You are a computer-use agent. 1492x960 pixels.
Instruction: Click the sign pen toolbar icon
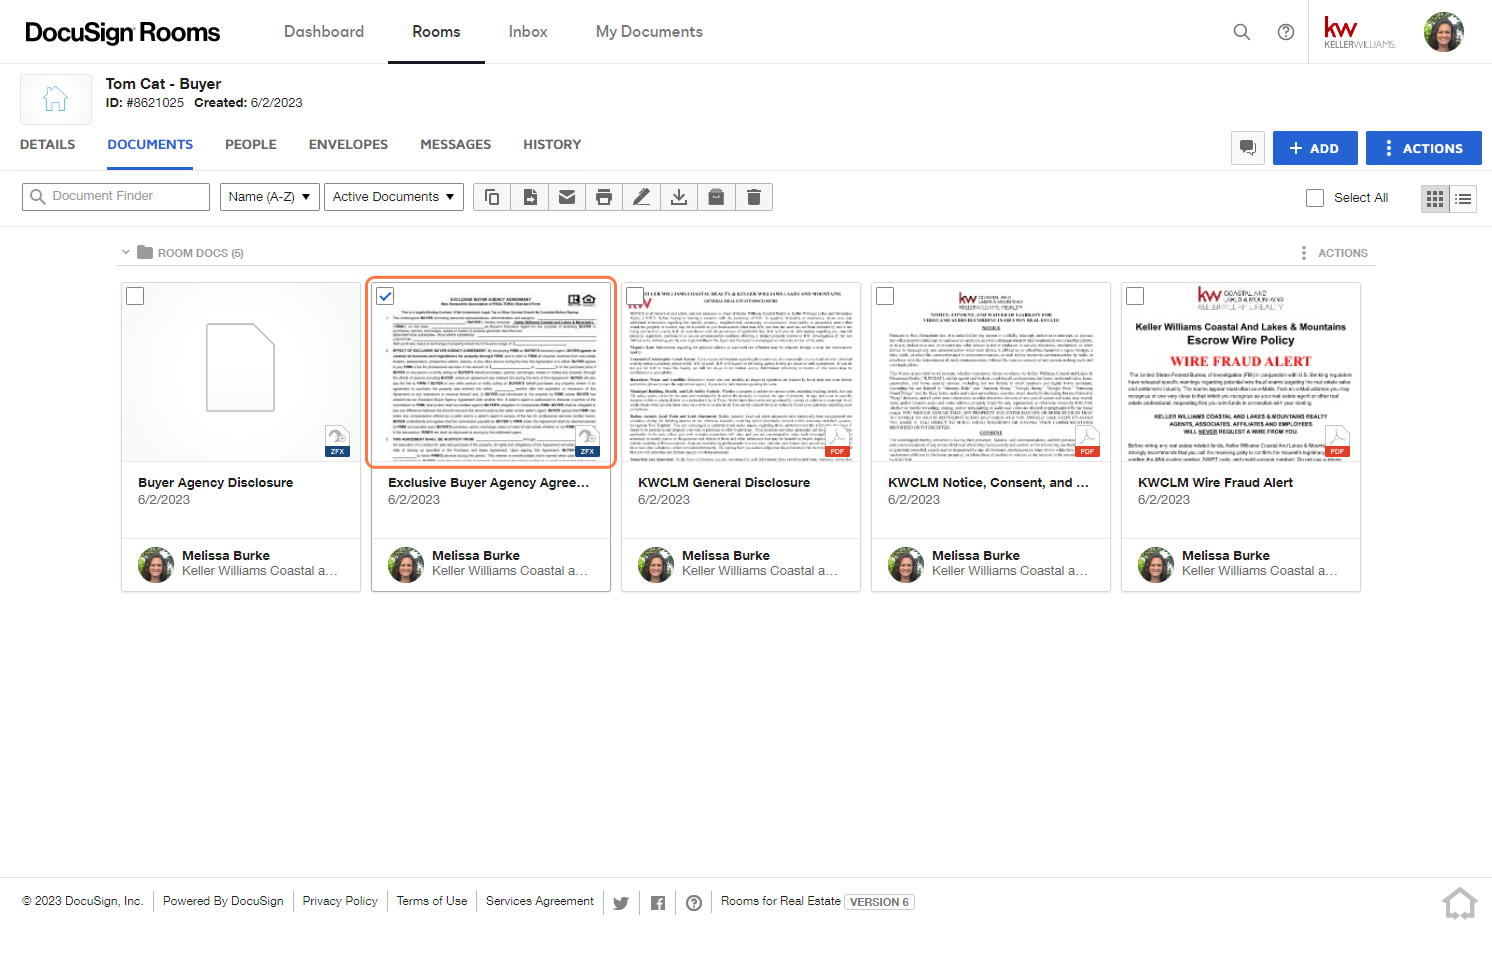(641, 197)
